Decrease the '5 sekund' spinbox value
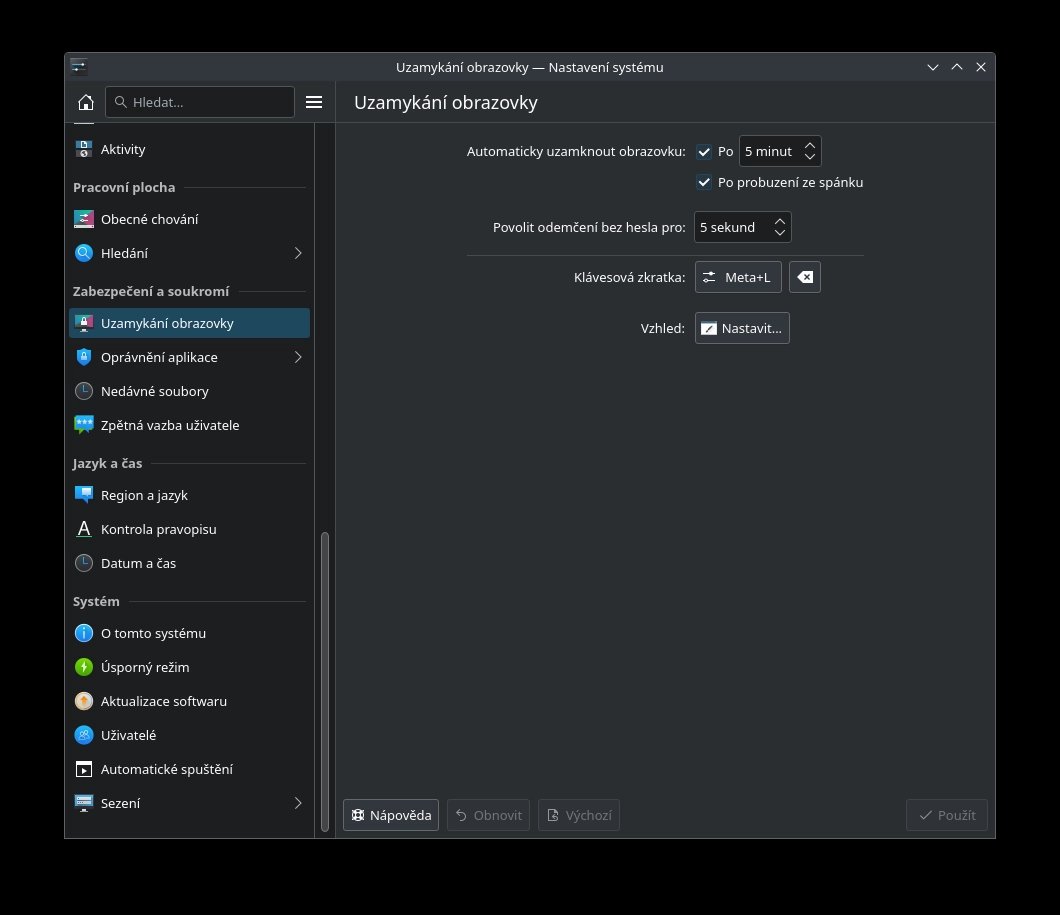 pos(779,233)
